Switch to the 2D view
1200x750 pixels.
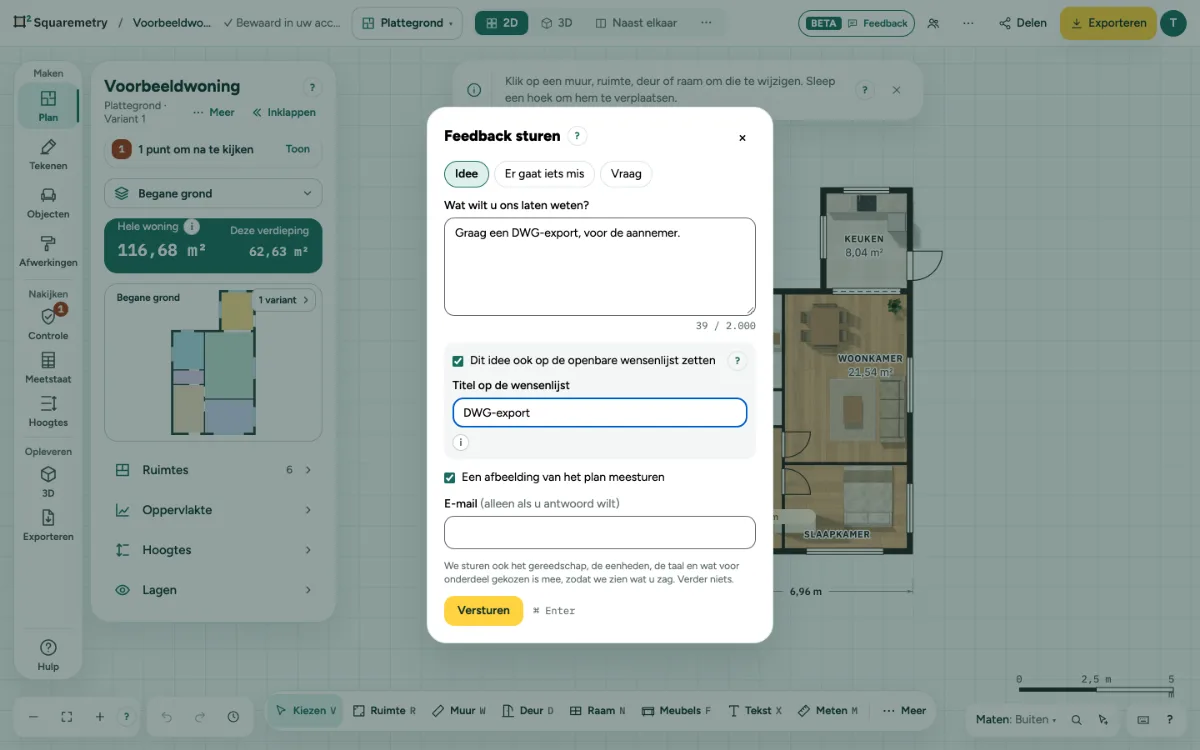tap(501, 23)
